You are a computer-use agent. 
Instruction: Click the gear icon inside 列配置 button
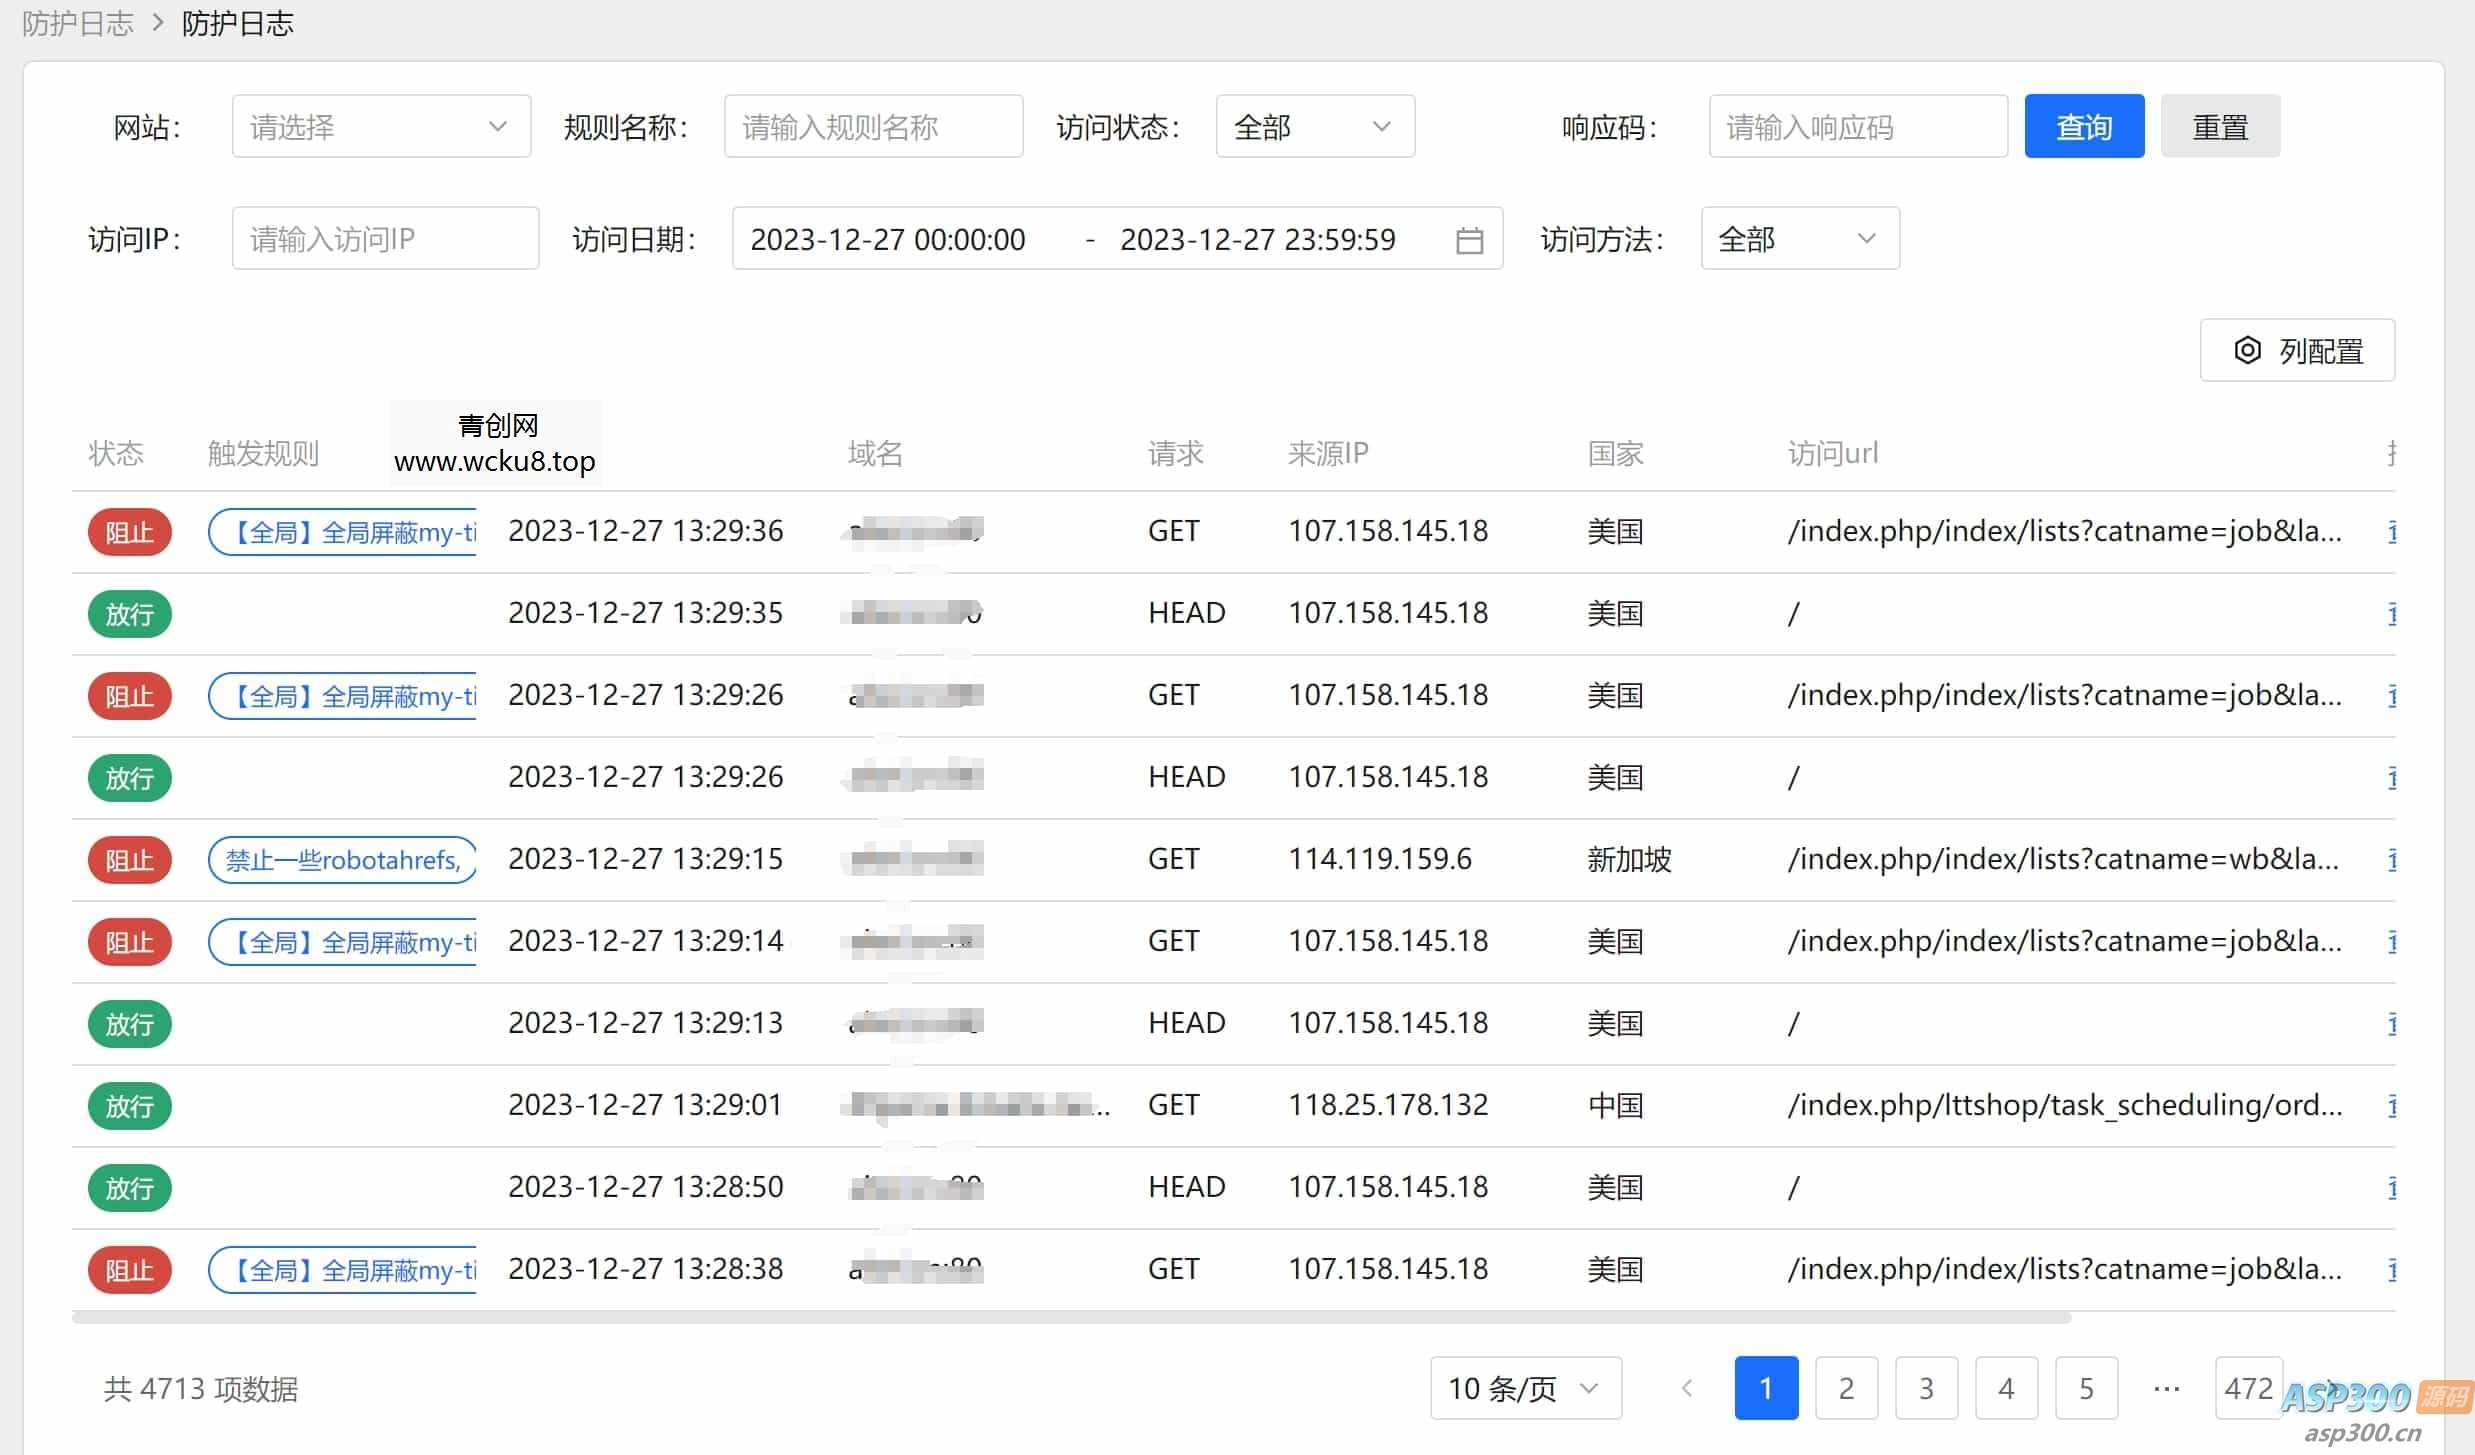pyautogui.click(x=2248, y=350)
